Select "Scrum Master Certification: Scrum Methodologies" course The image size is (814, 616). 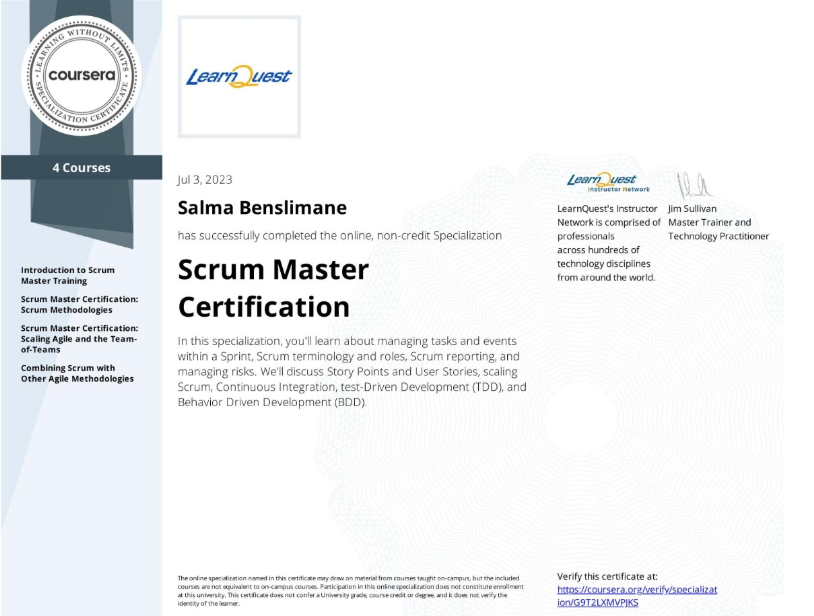[x=79, y=304]
